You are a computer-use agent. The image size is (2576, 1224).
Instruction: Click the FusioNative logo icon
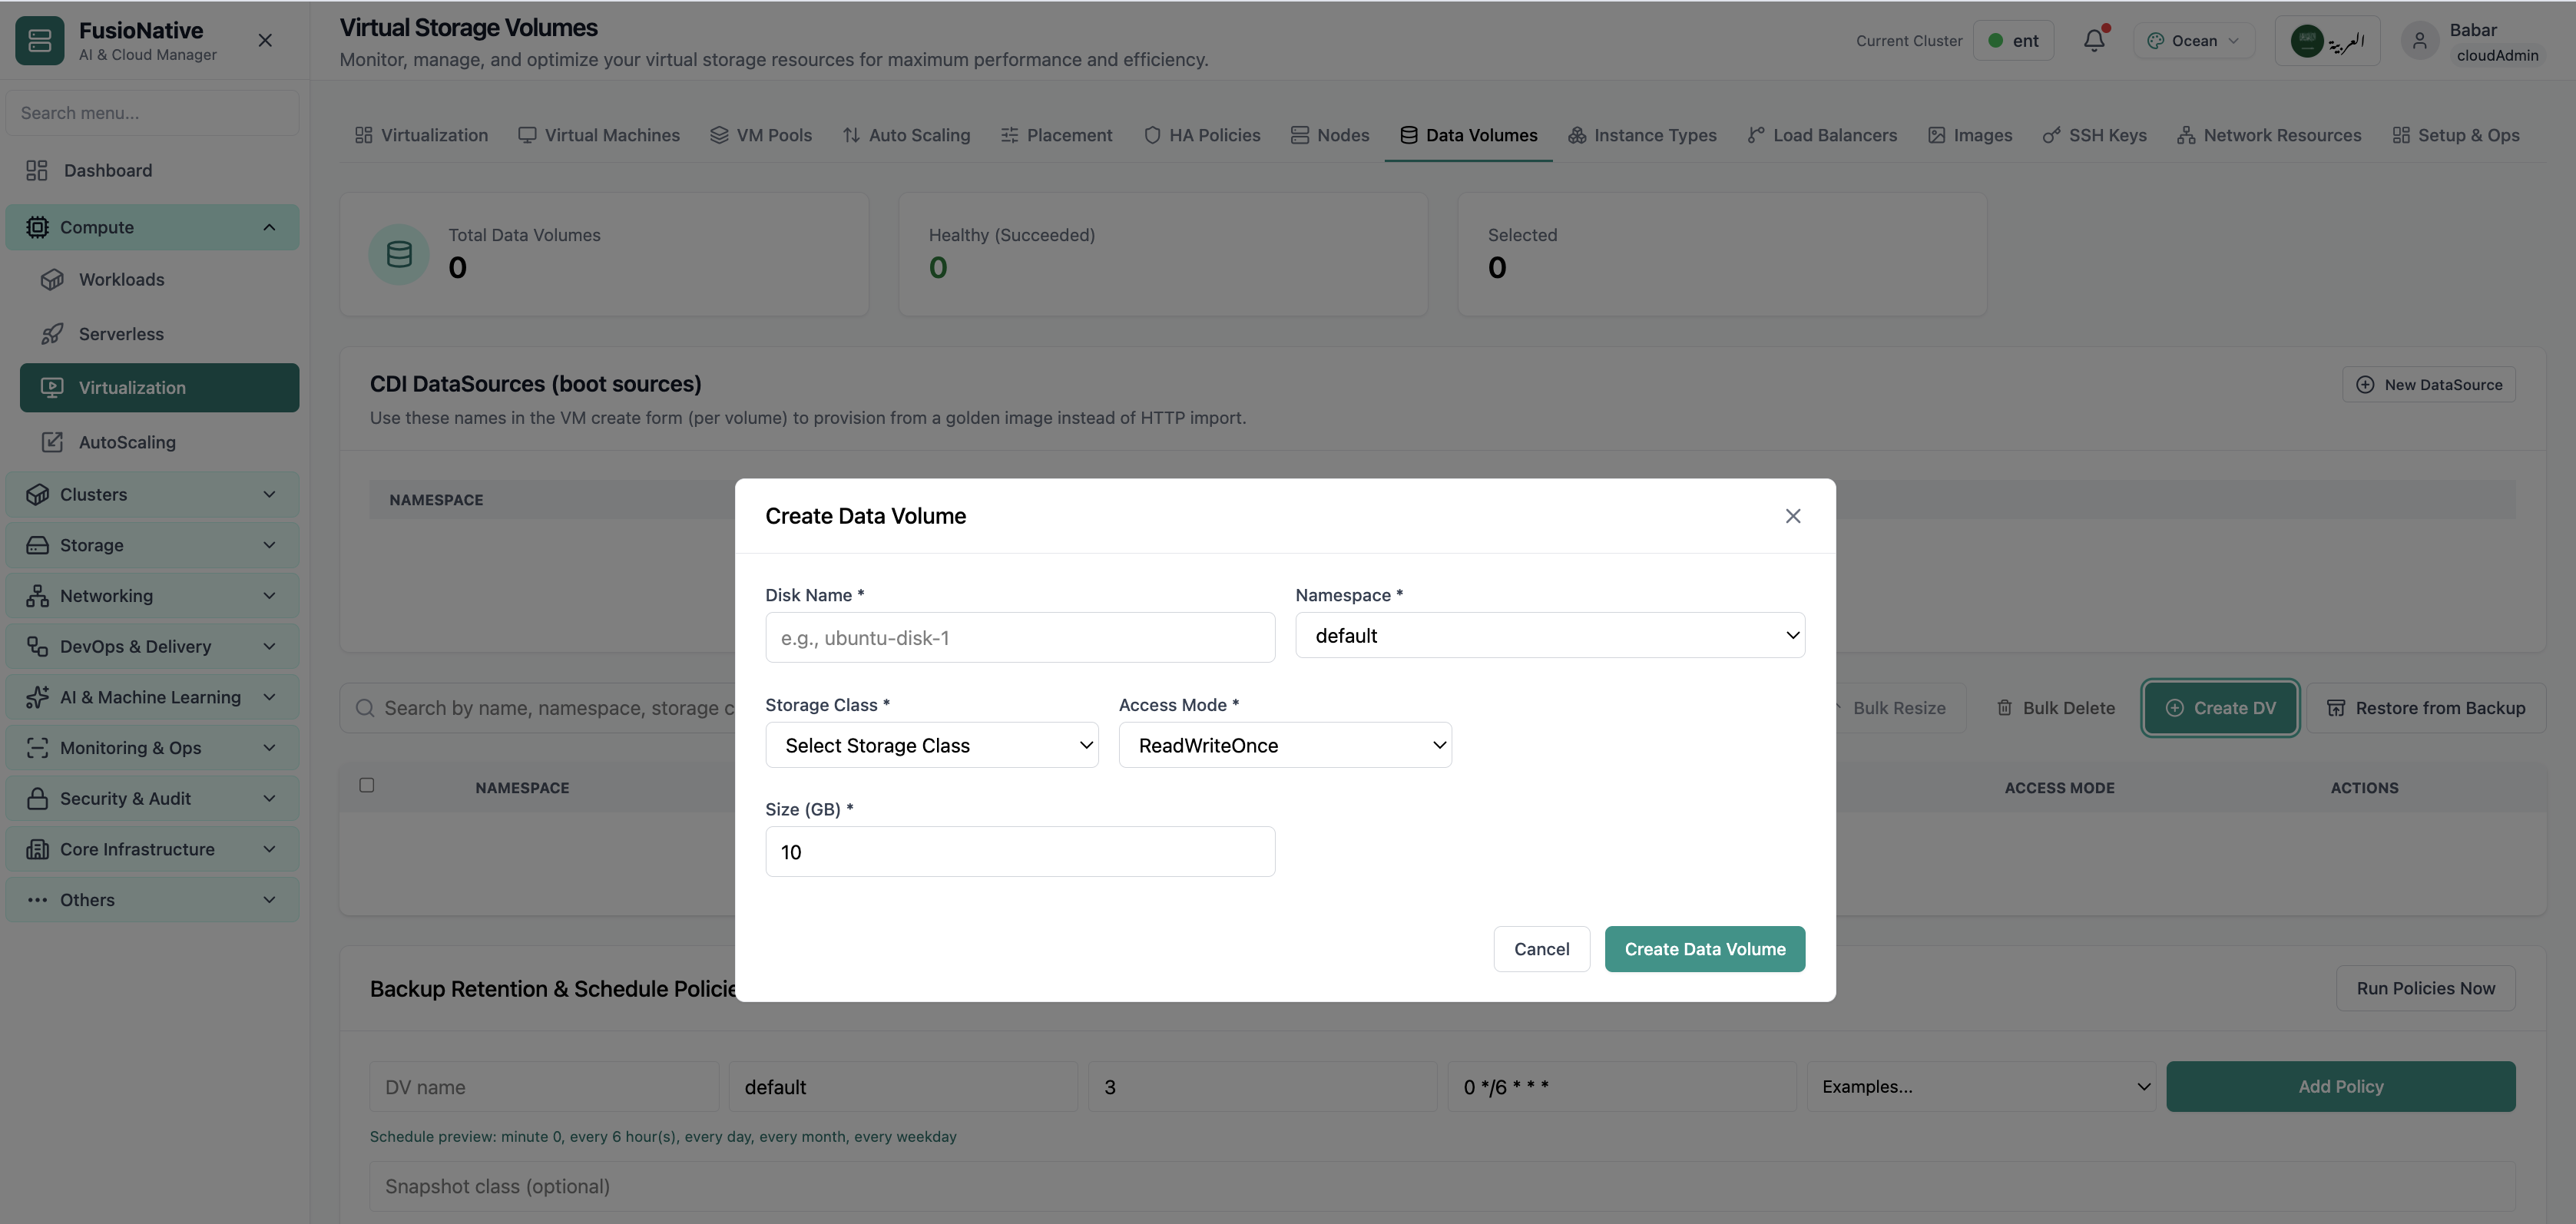pos(40,40)
